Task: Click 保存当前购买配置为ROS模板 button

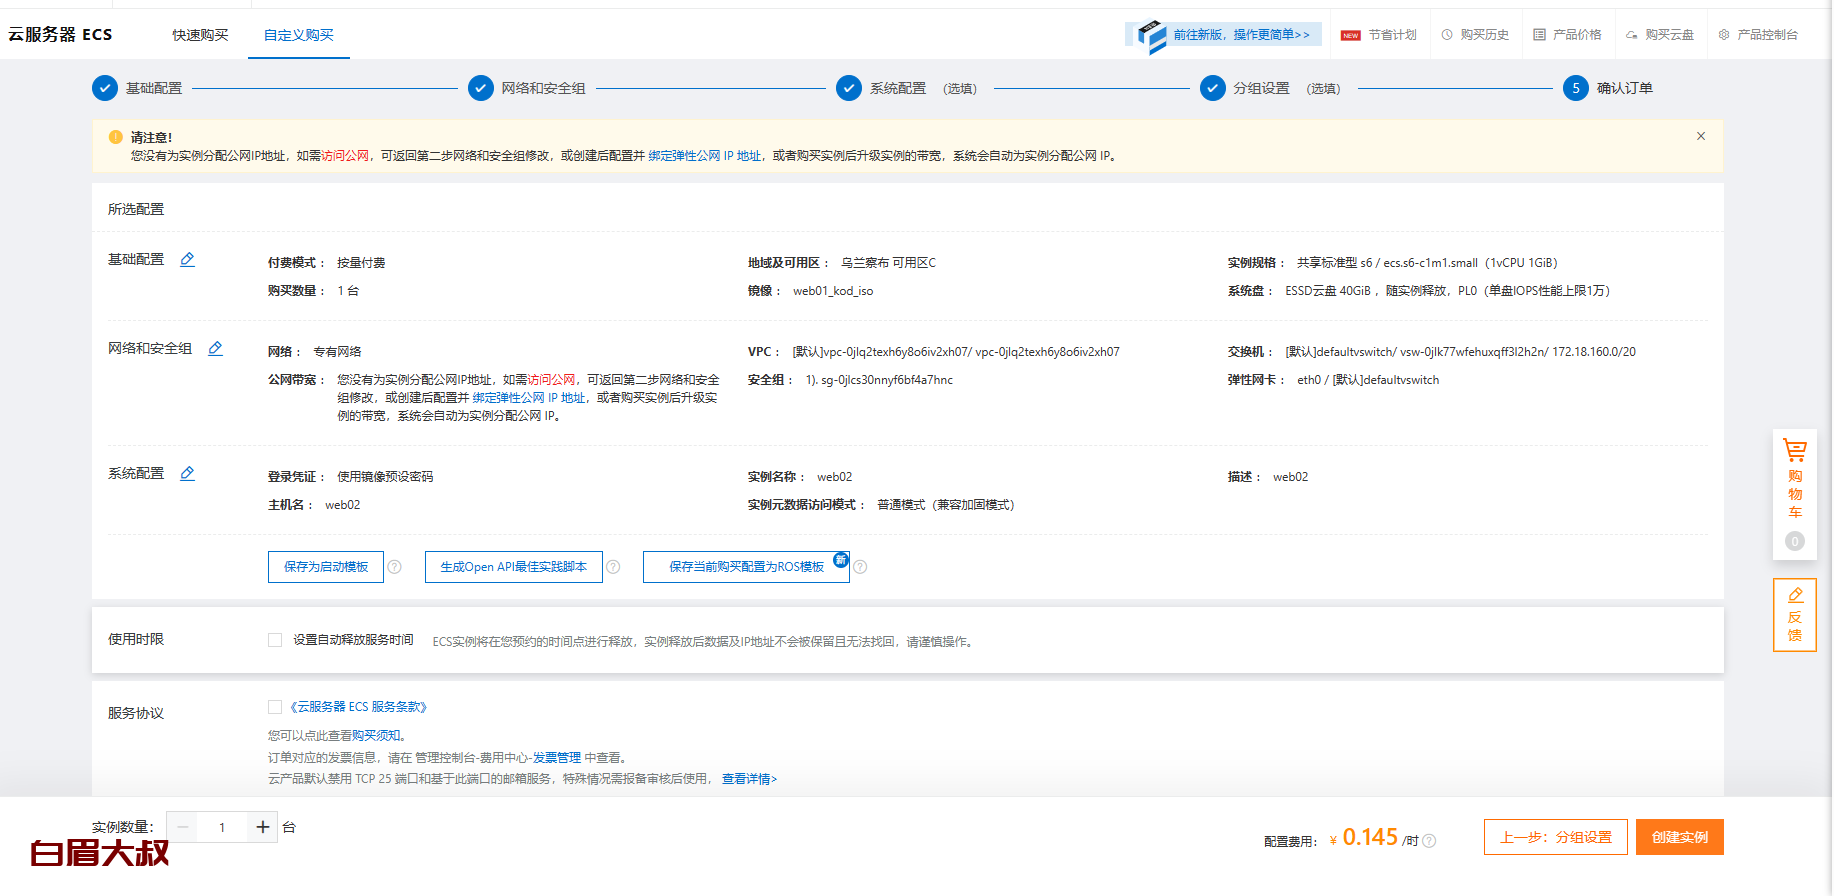Action: [x=746, y=567]
